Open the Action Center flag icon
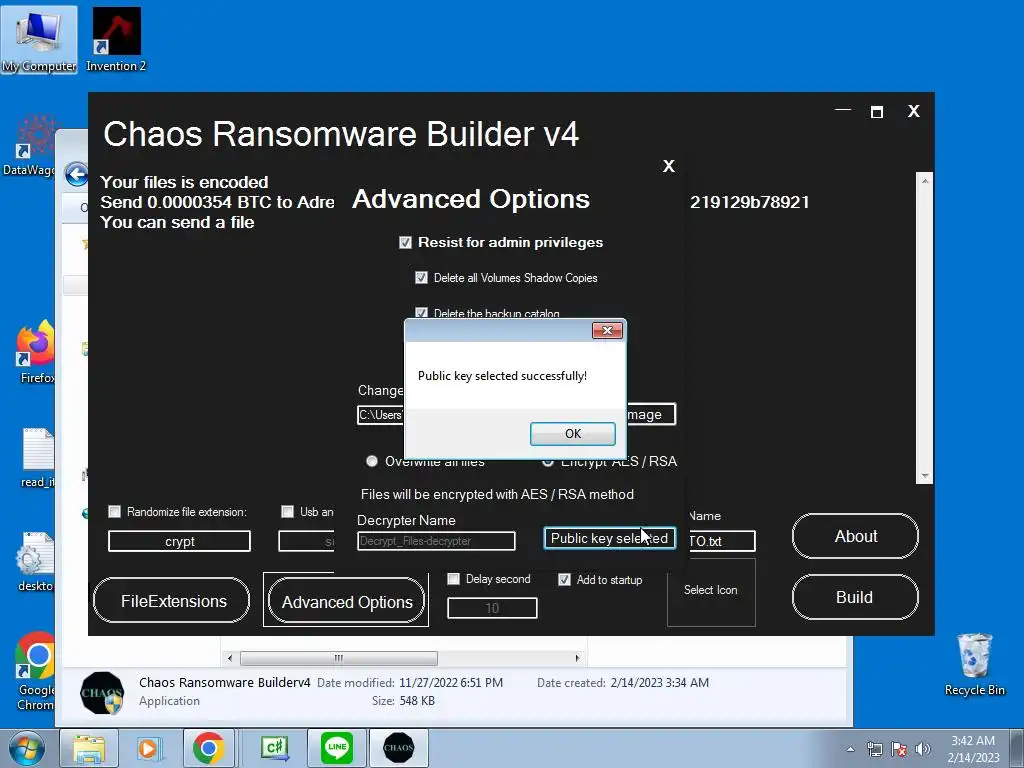The height and width of the screenshot is (768, 1024). click(899, 749)
